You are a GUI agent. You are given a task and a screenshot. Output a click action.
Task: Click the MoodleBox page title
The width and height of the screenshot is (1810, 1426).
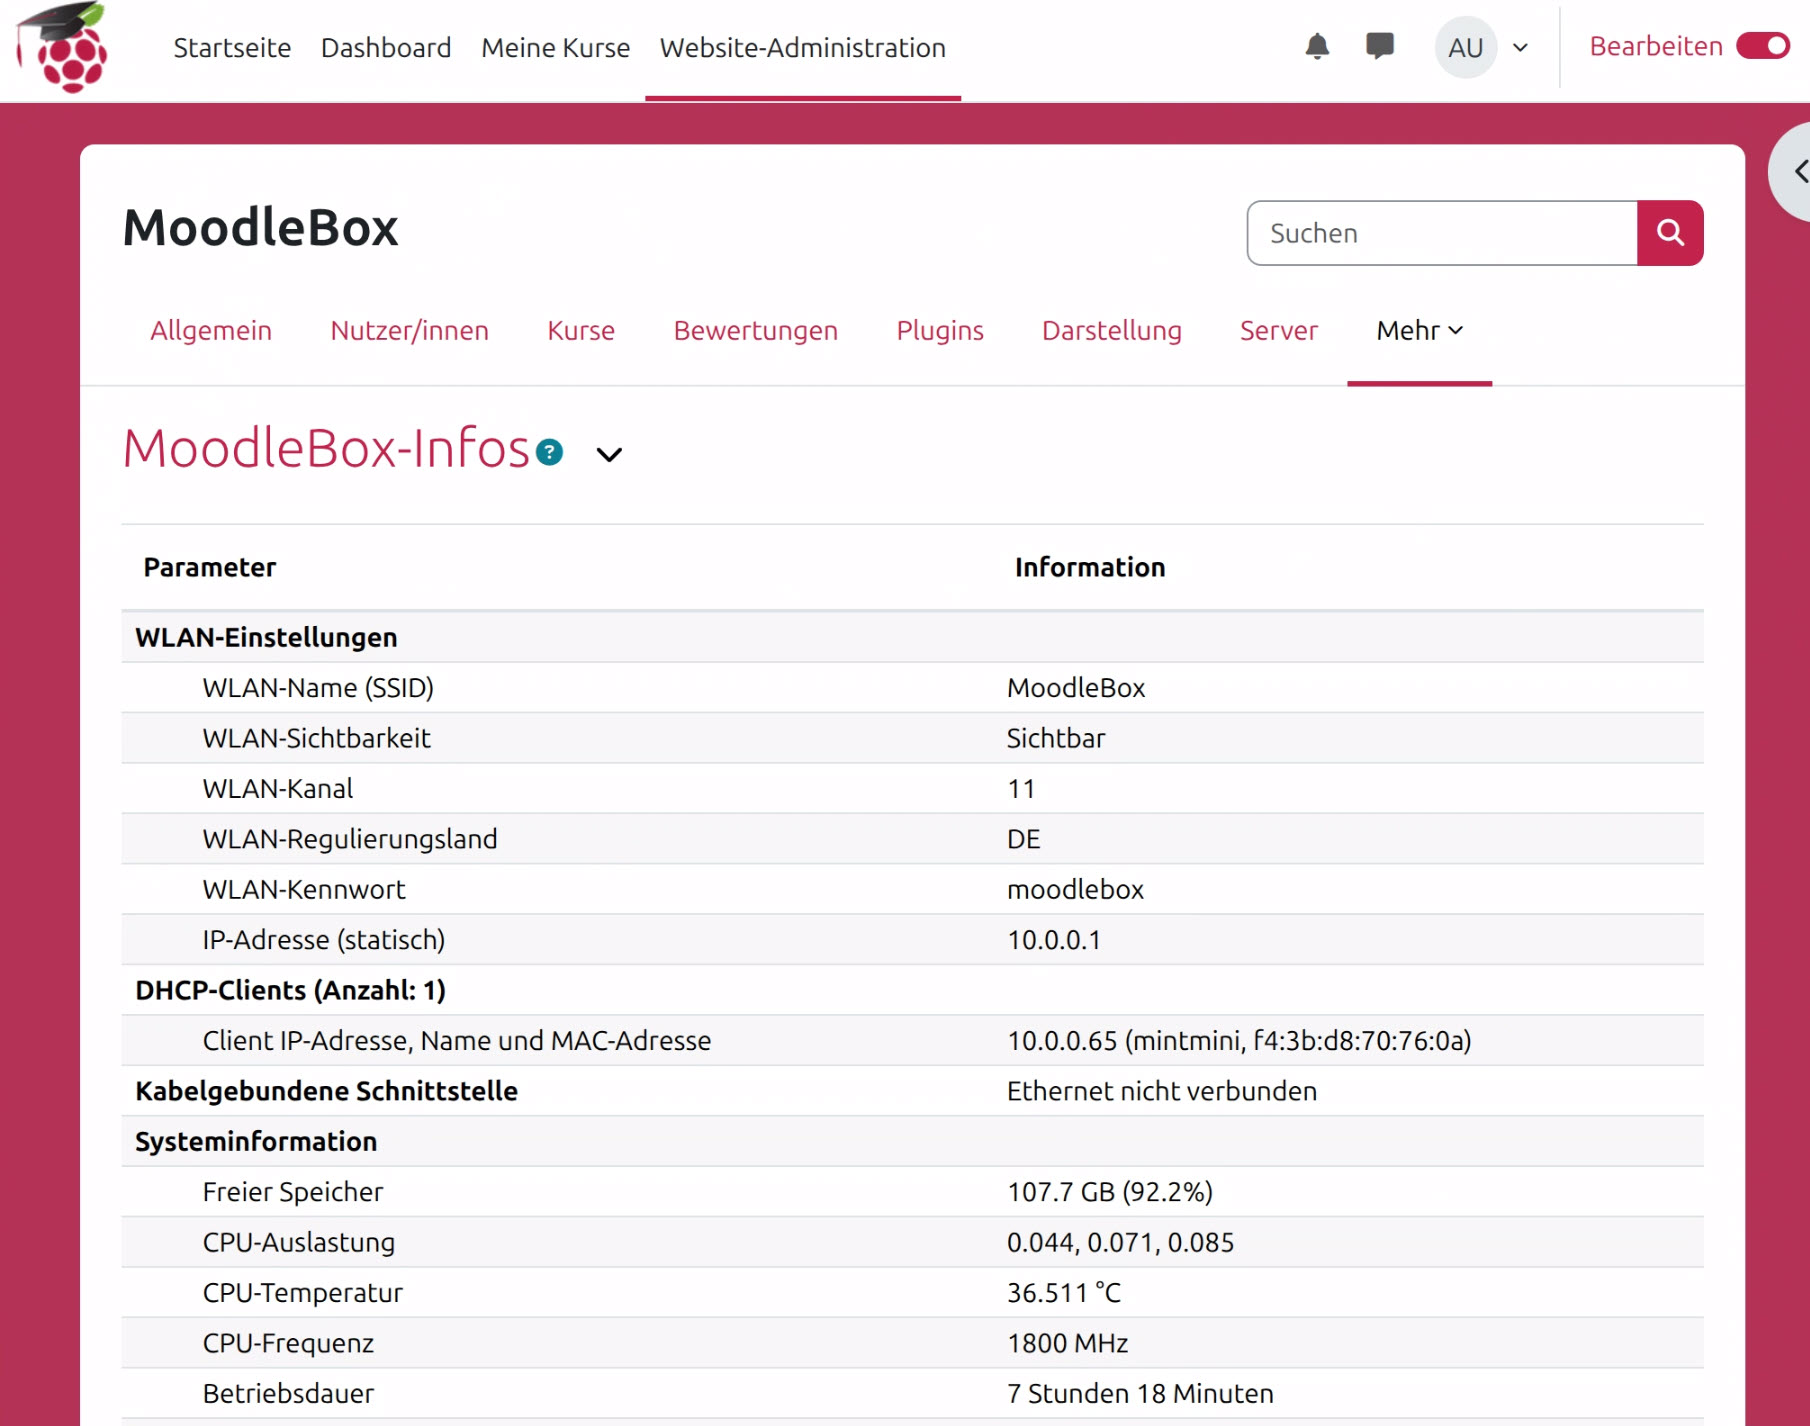pyautogui.click(x=261, y=227)
